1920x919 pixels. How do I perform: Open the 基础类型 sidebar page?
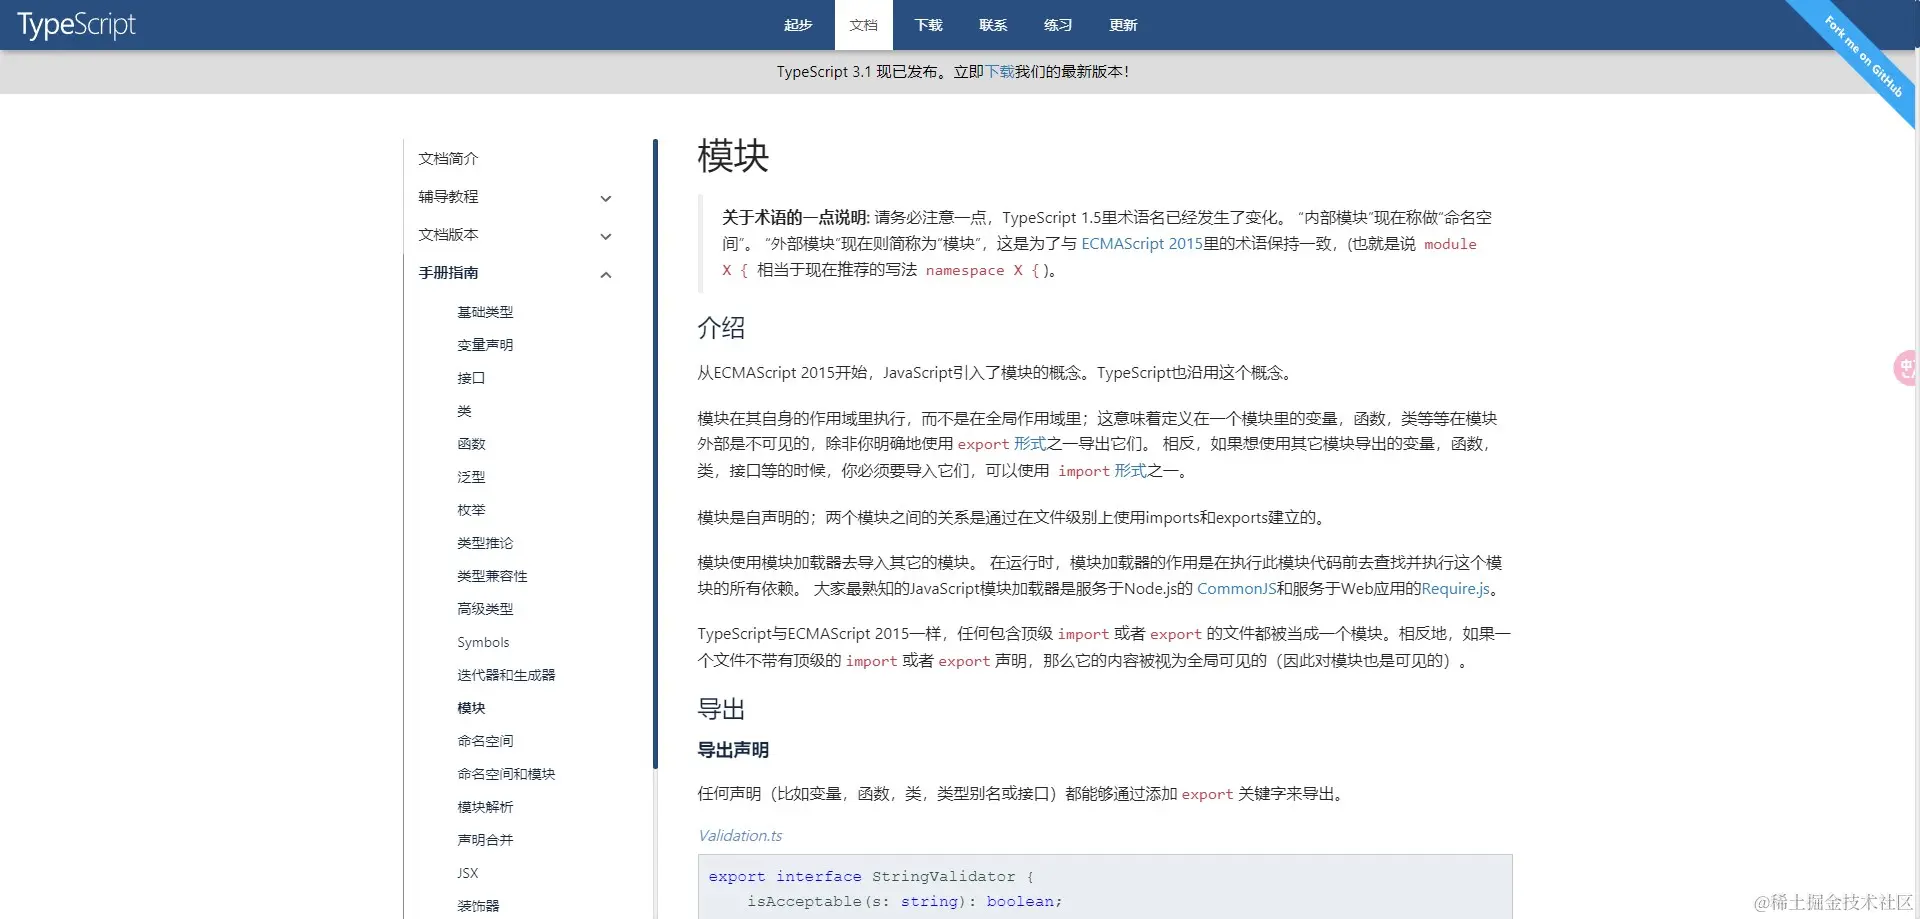tap(485, 312)
